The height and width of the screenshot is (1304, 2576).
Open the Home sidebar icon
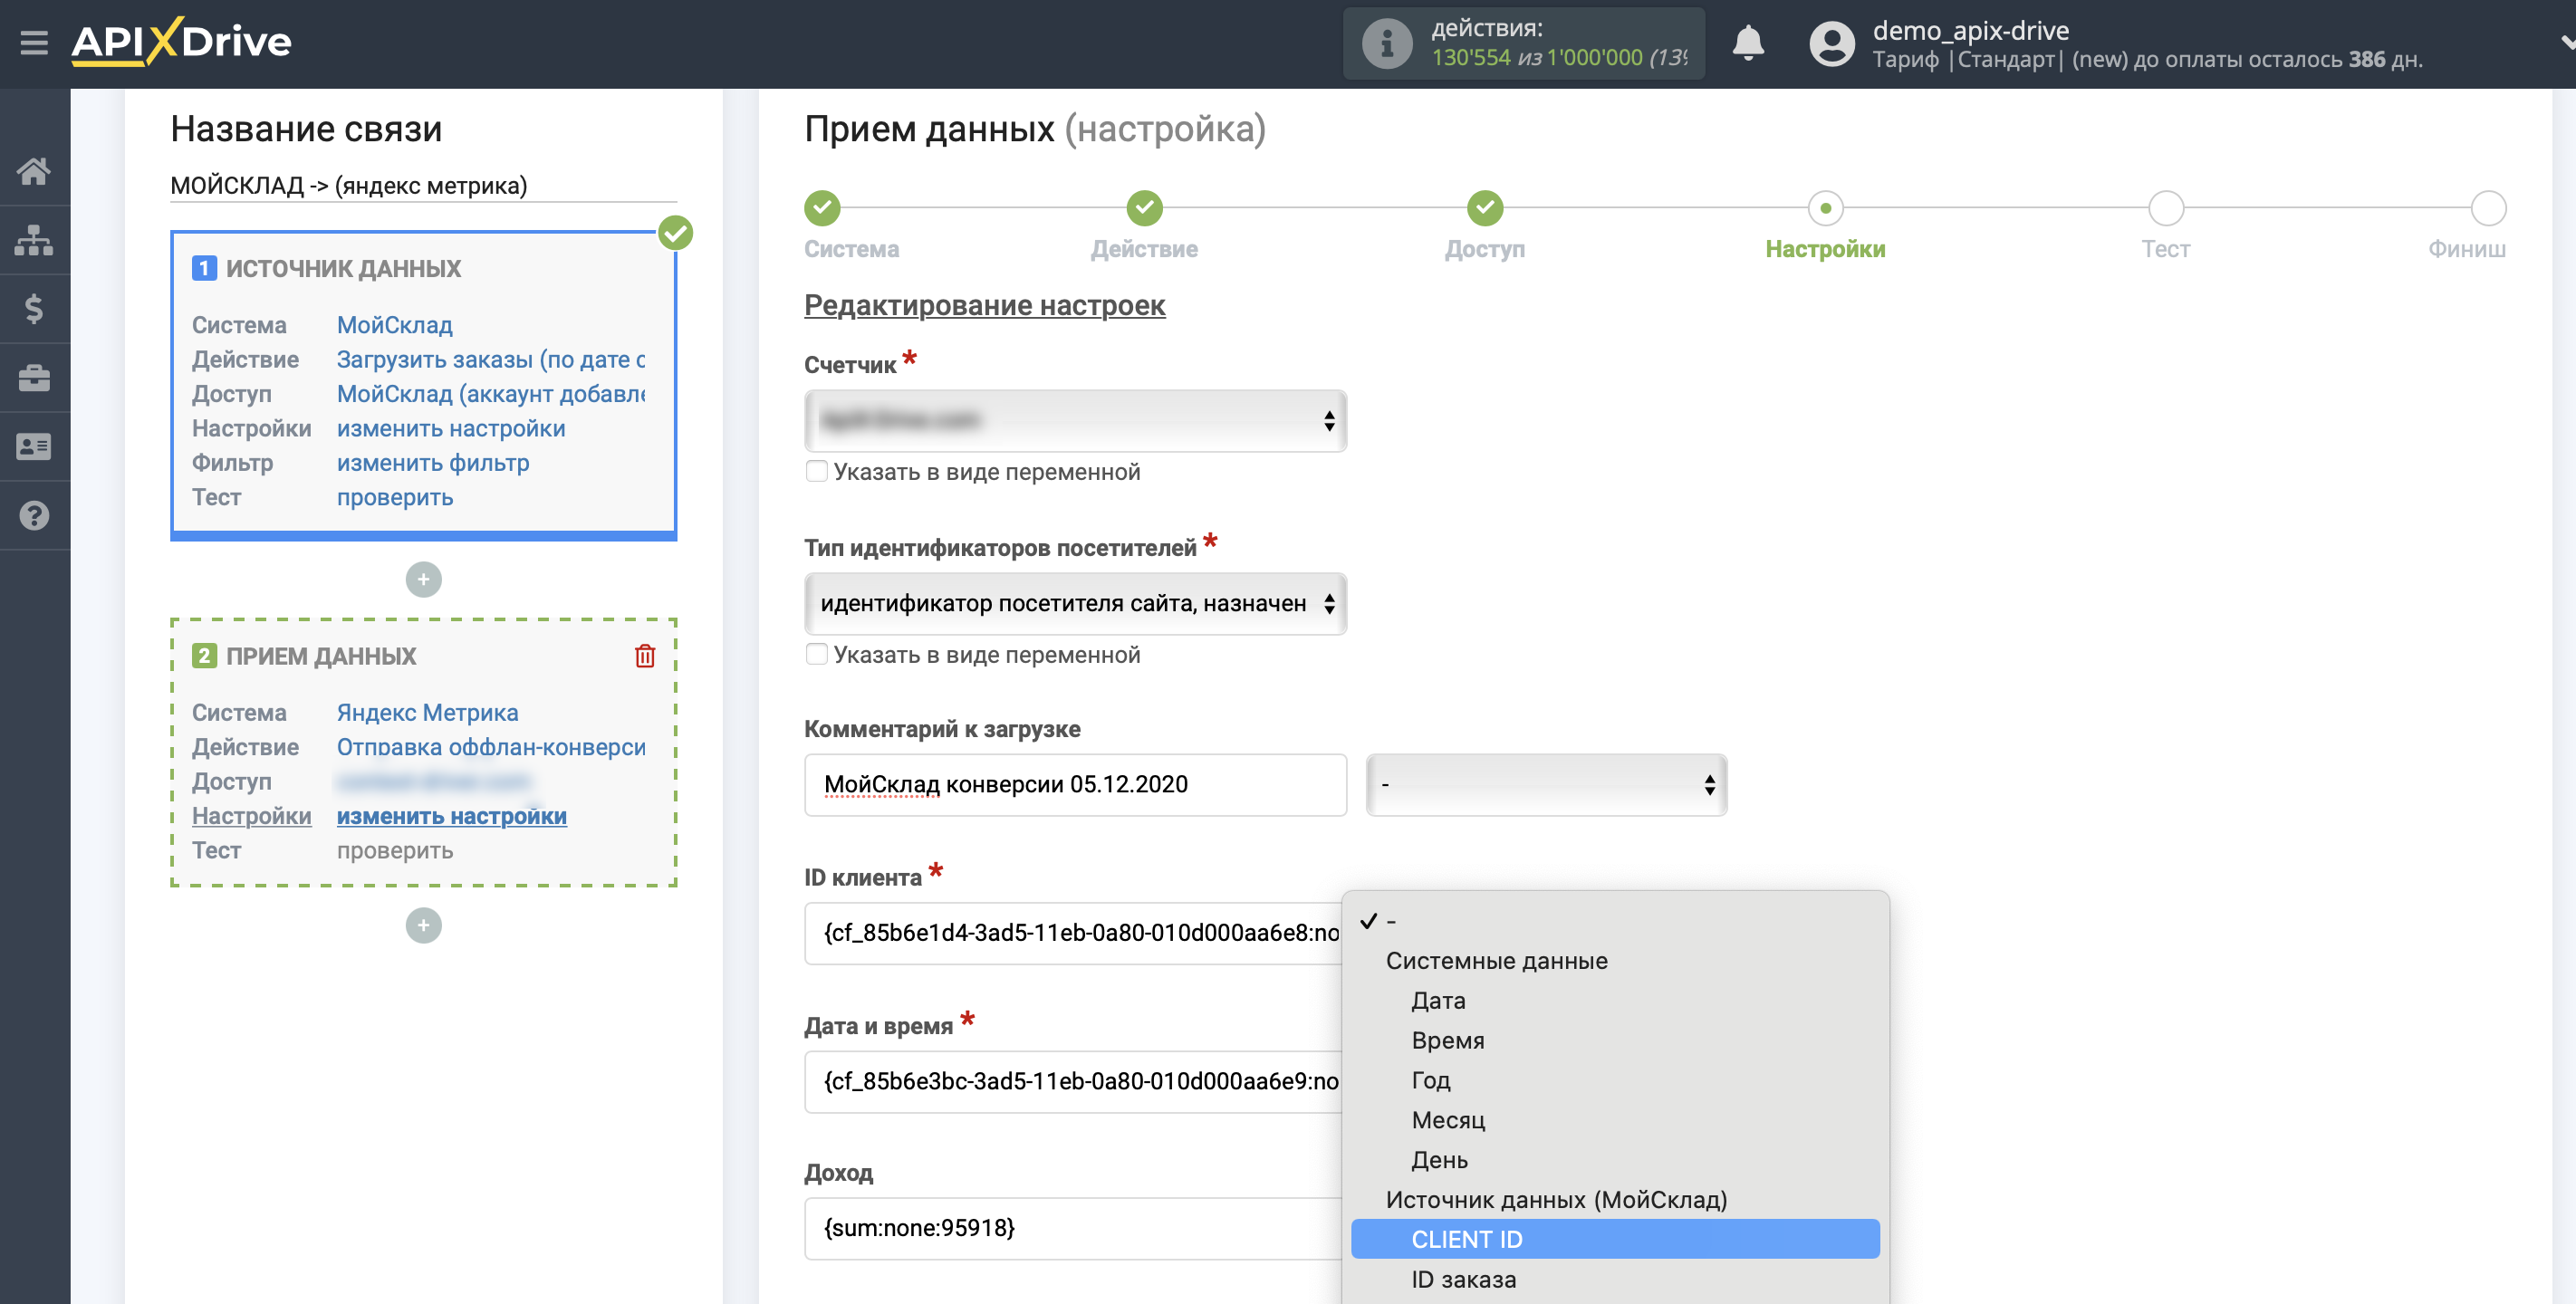34,171
